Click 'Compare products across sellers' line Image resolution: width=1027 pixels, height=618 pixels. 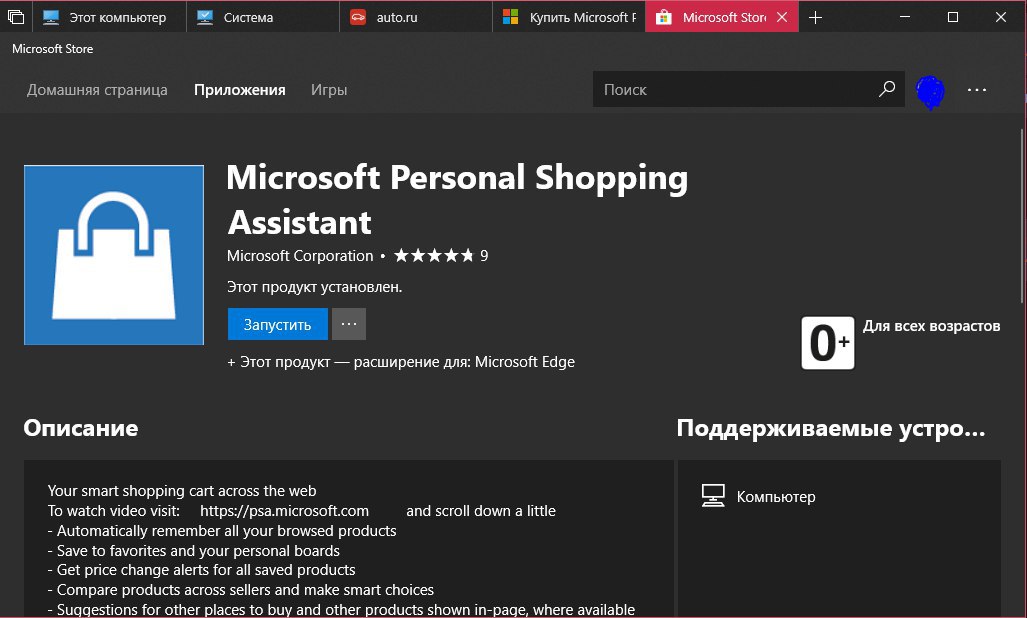click(x=241, y=590)
